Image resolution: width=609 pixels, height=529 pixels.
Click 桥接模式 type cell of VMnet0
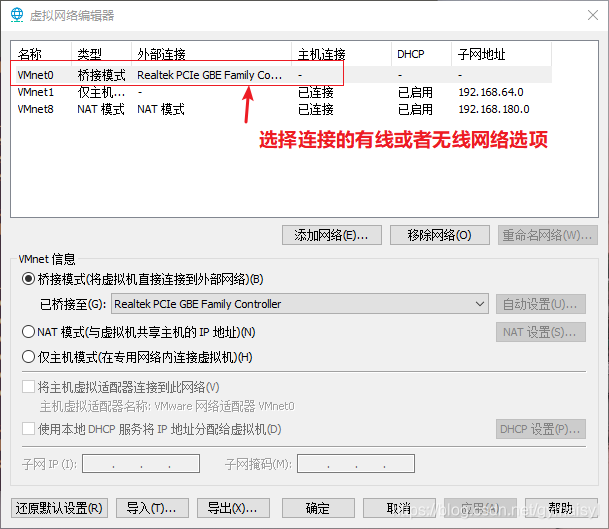[101, 75]
